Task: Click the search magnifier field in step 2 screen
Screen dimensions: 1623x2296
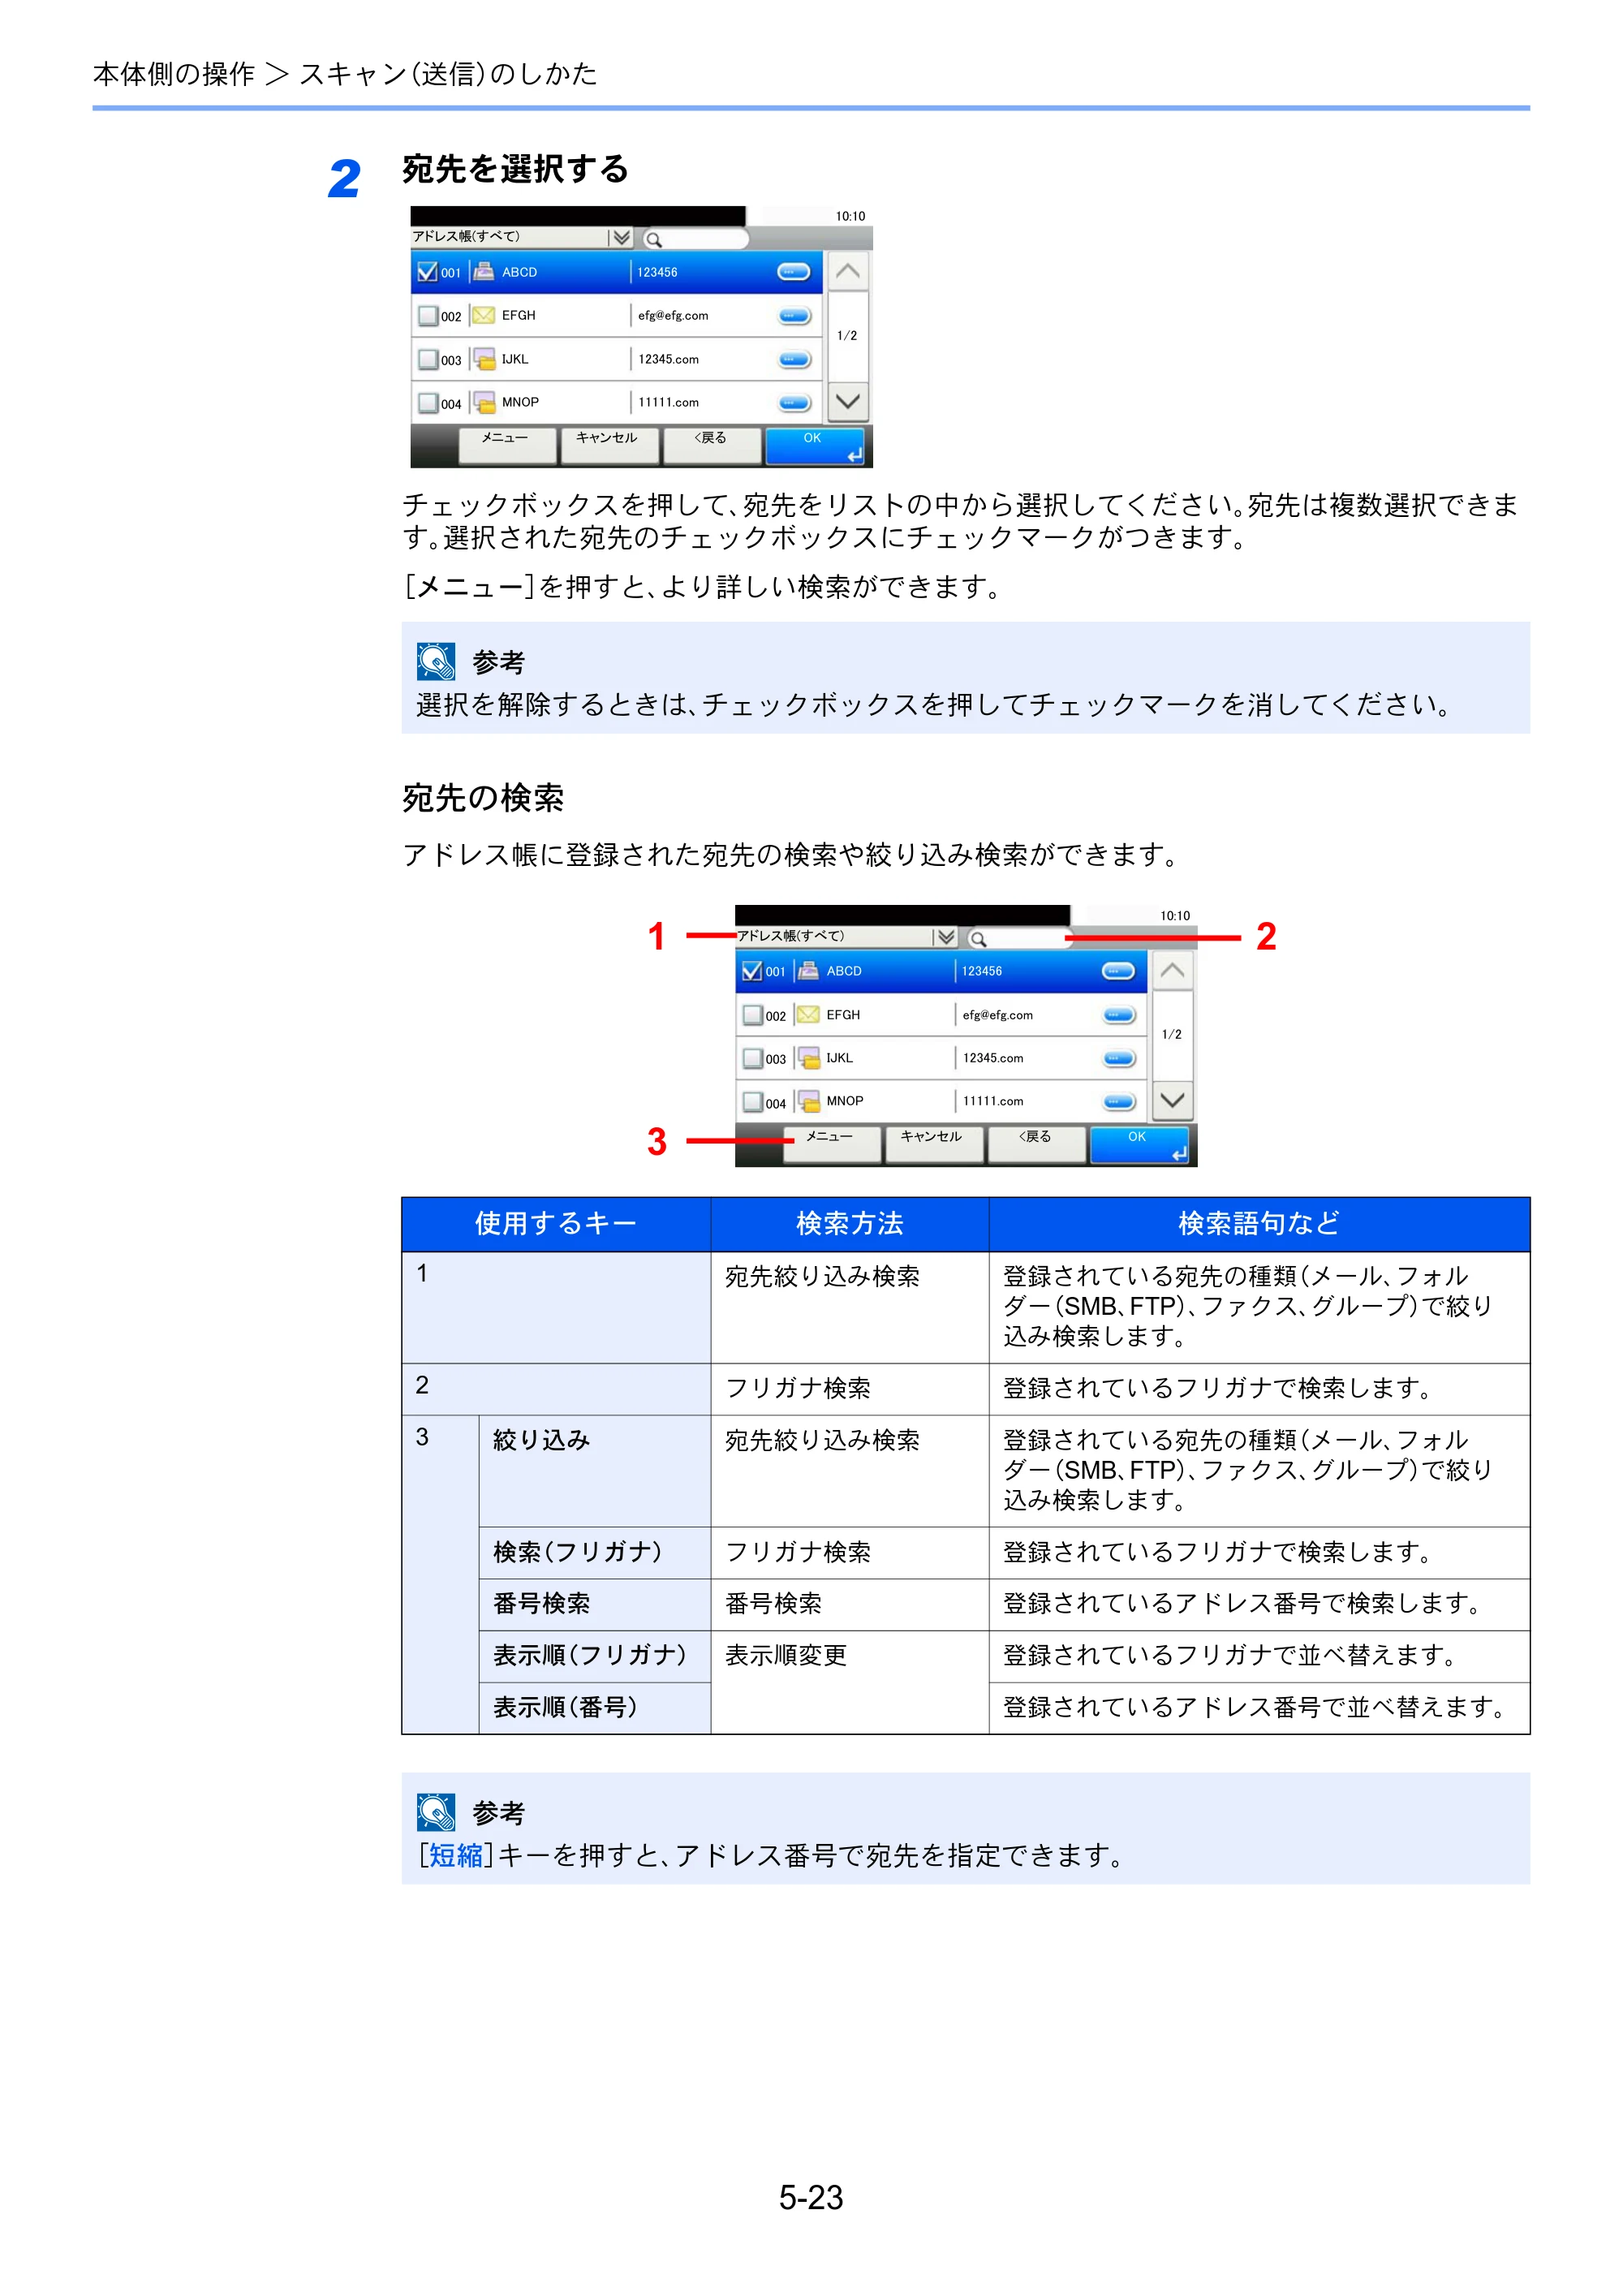Action: click(x=695, y=239)
